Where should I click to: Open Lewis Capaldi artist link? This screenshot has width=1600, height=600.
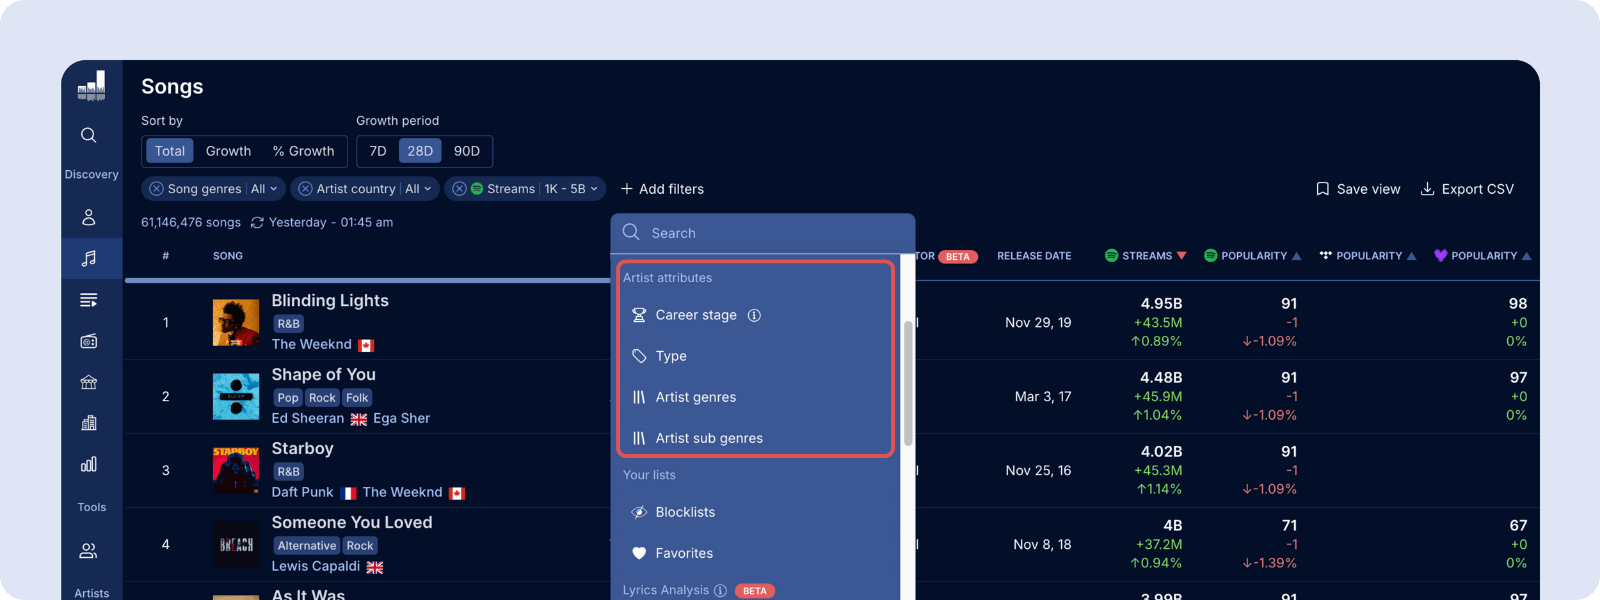click(x=316, y=566)
